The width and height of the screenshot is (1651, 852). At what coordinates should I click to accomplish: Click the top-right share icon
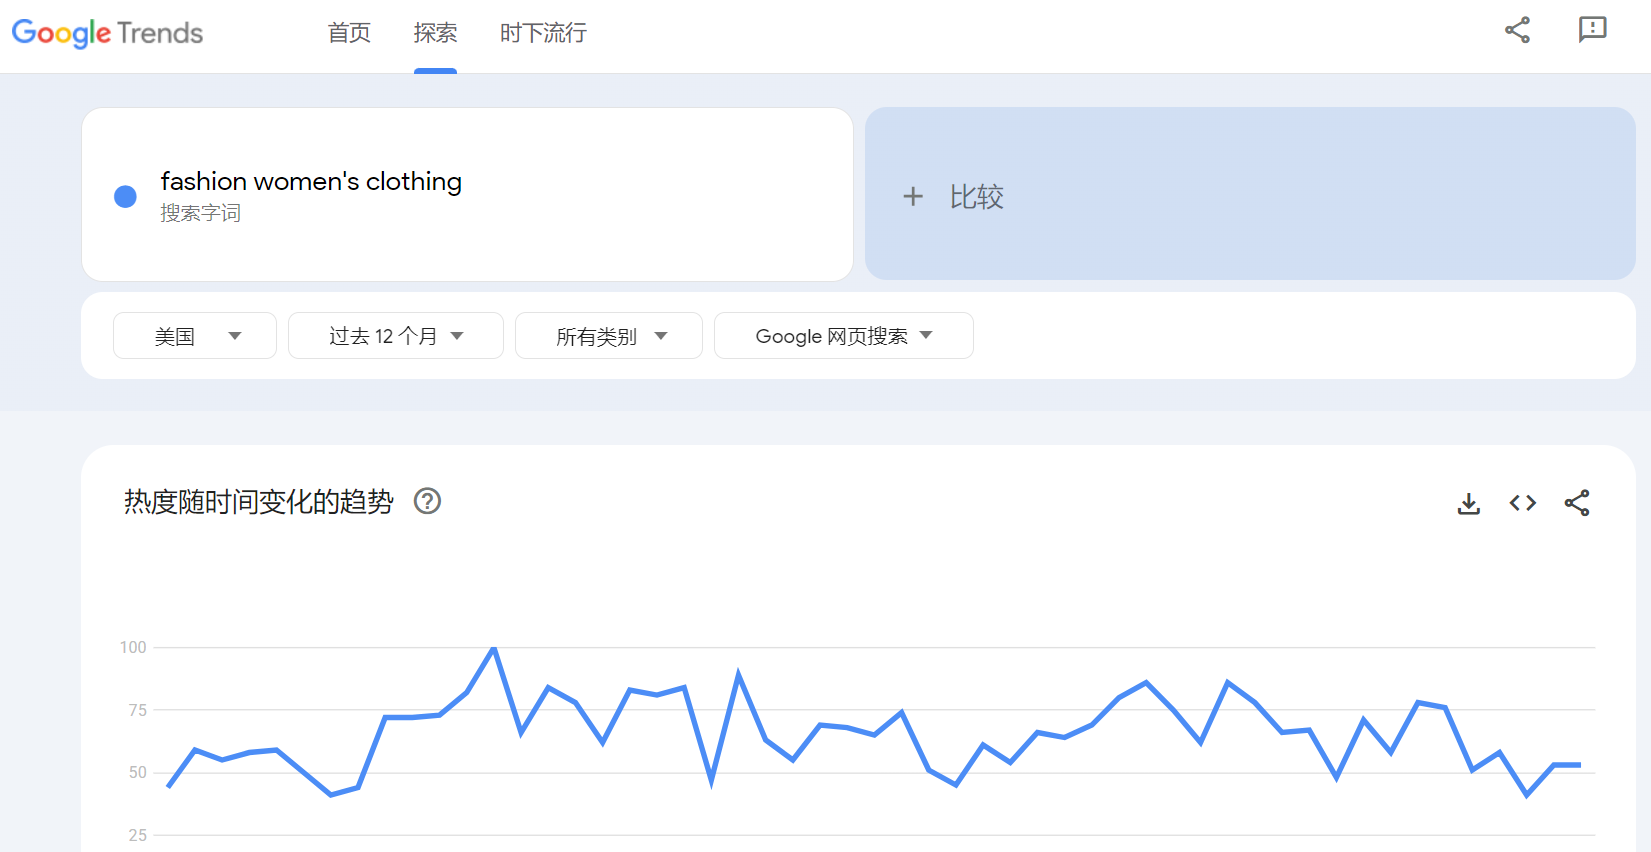click(1517, 30)
